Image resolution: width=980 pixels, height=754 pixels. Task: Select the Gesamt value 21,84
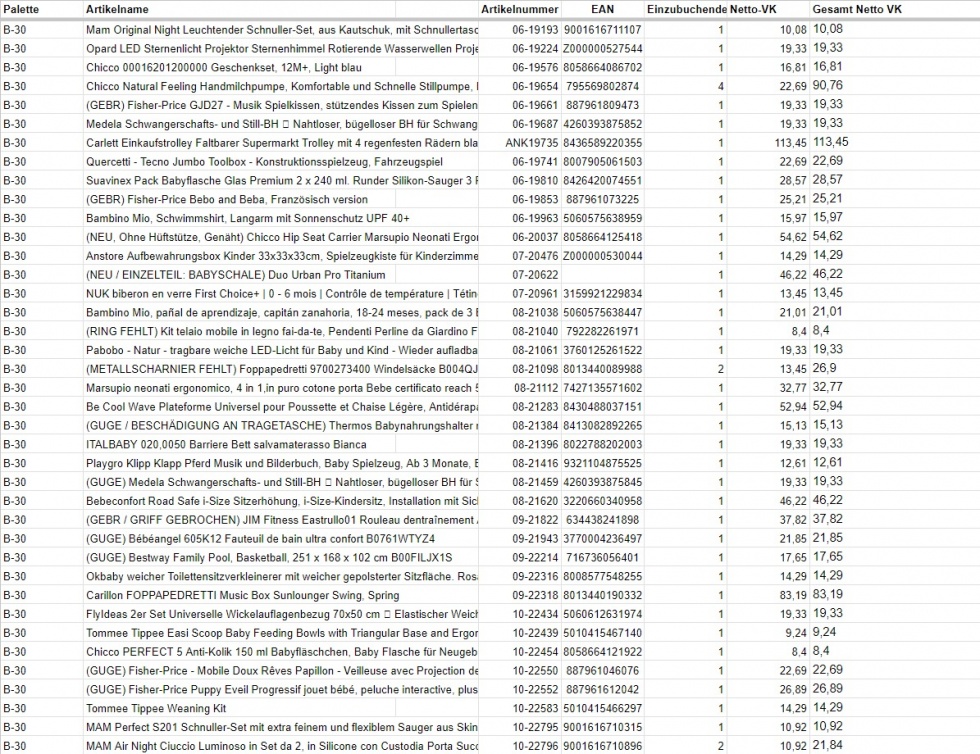[828, 745]
